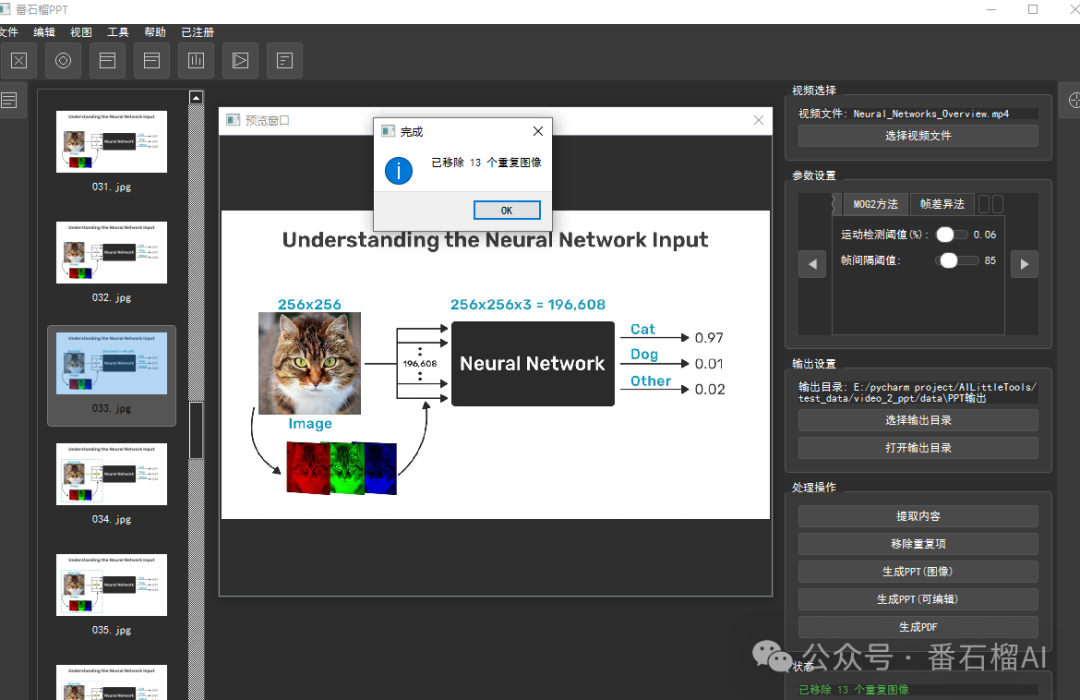Click the Neural_Networks_Overview.mp4 file name
Screen dimensions: 1080x700
point(931,114)
